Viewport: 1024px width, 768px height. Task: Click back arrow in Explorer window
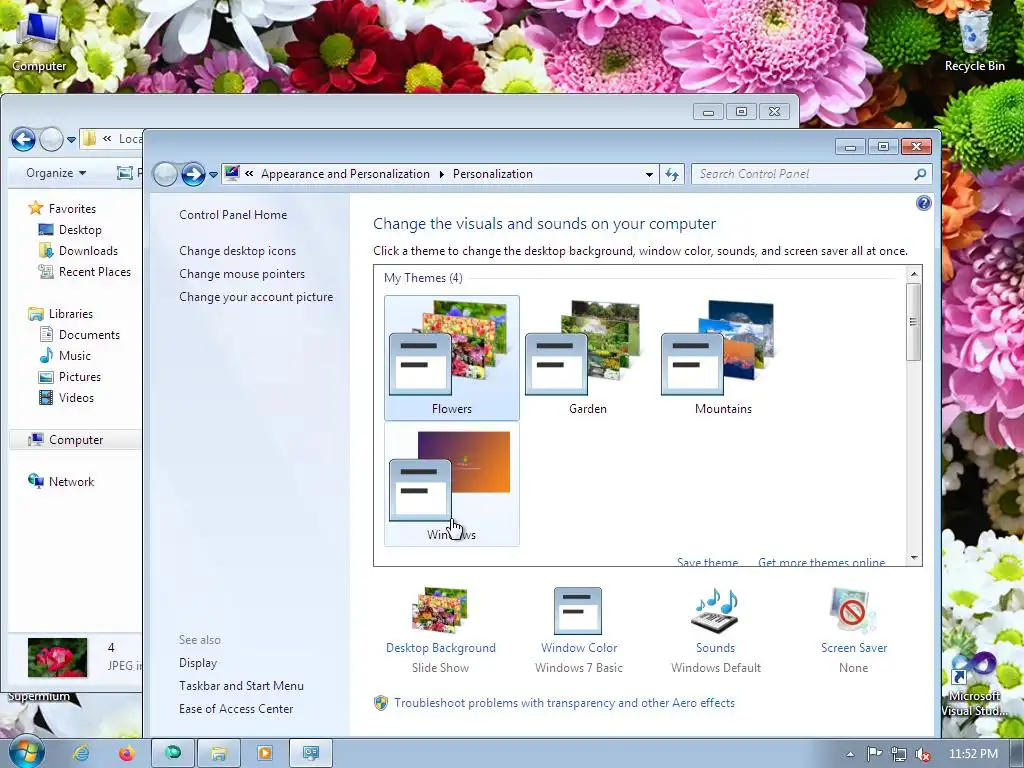point(24,139)
